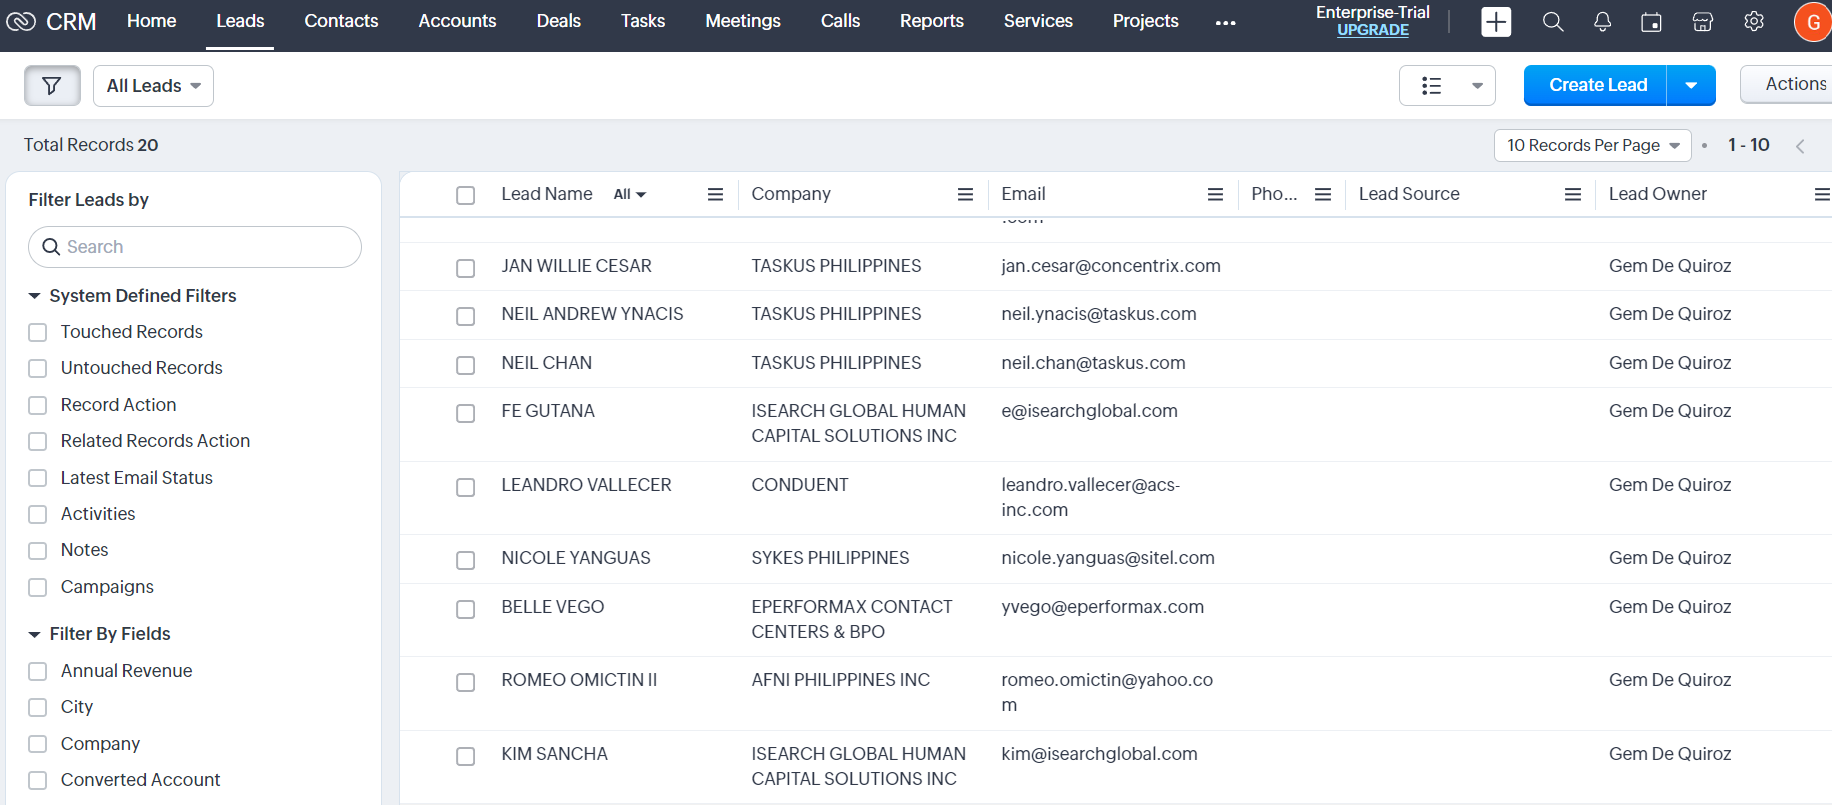Show more modules ellipsis

tap(1225, 22)
